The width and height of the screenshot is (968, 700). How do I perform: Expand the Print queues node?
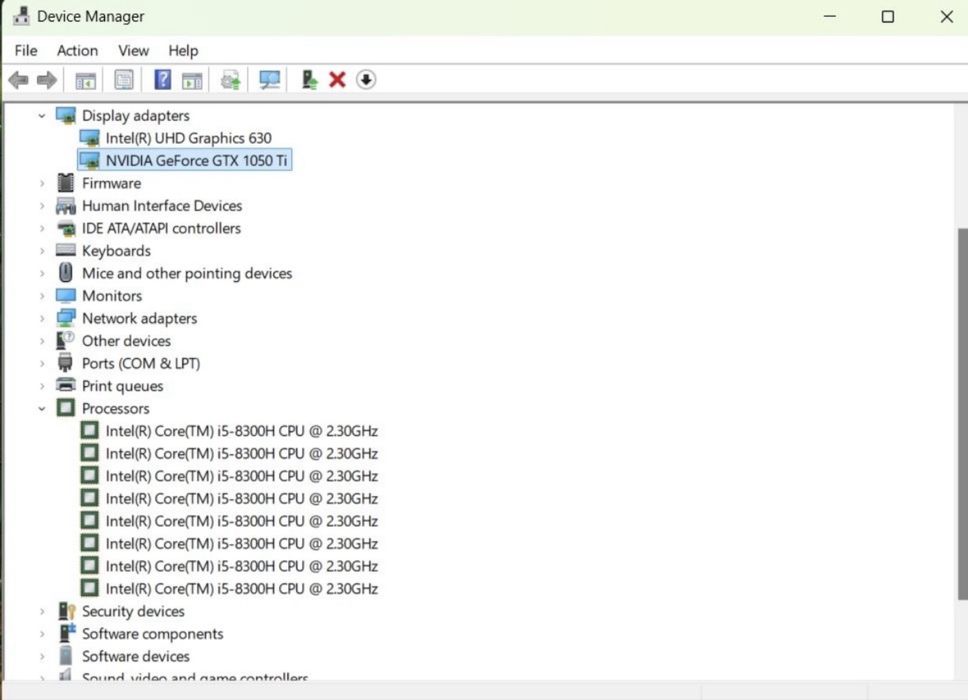[x=41, y=386]
